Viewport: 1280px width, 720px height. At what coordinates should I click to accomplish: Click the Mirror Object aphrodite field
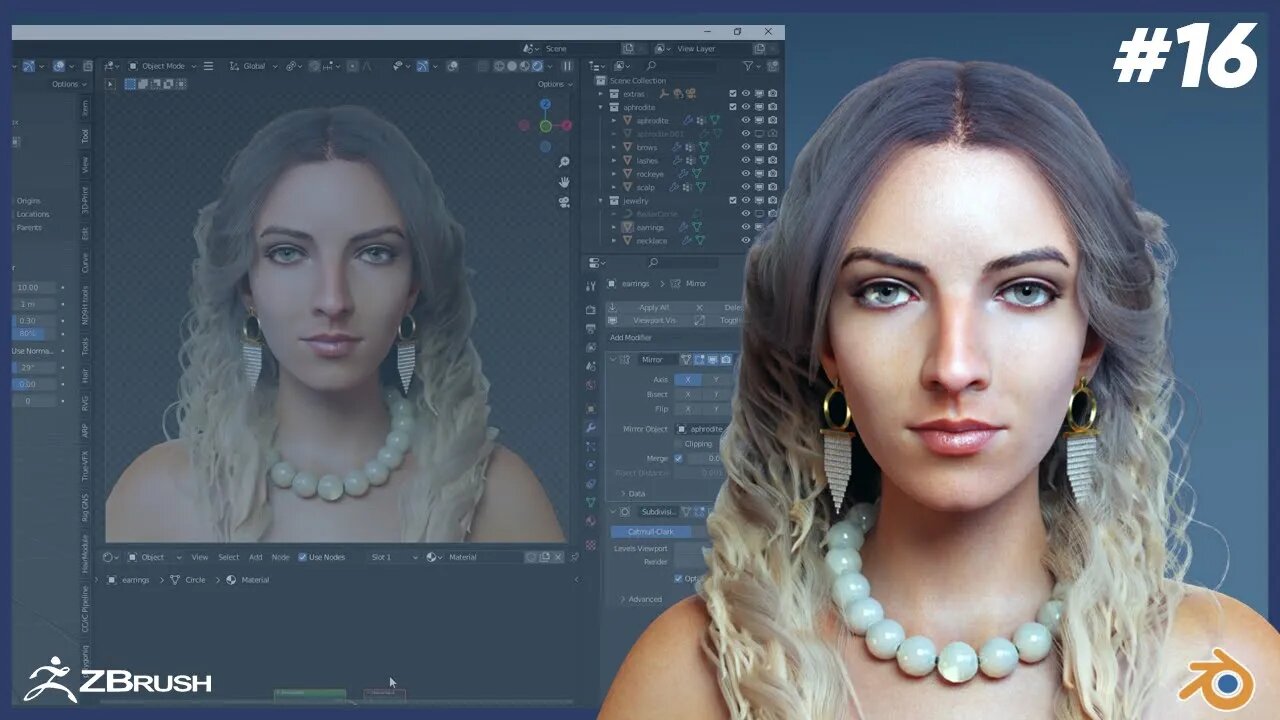click(700, 429)
